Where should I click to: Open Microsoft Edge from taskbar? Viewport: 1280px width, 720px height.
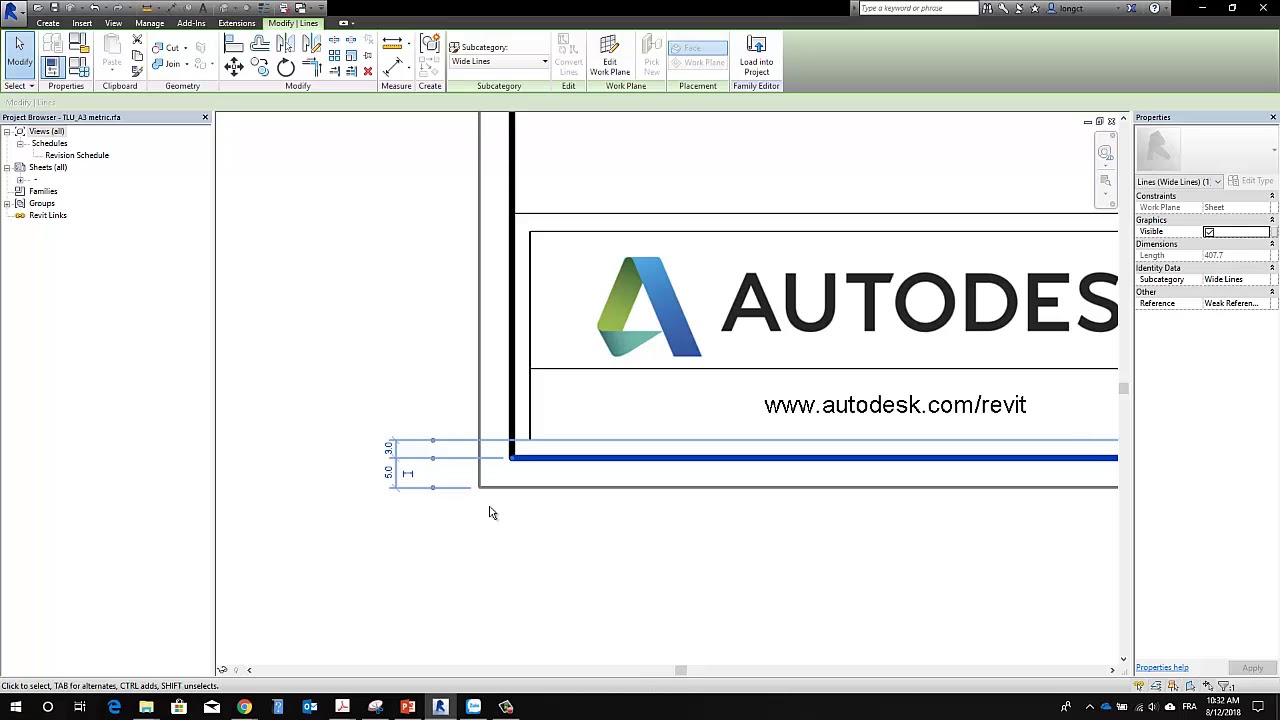114,707
